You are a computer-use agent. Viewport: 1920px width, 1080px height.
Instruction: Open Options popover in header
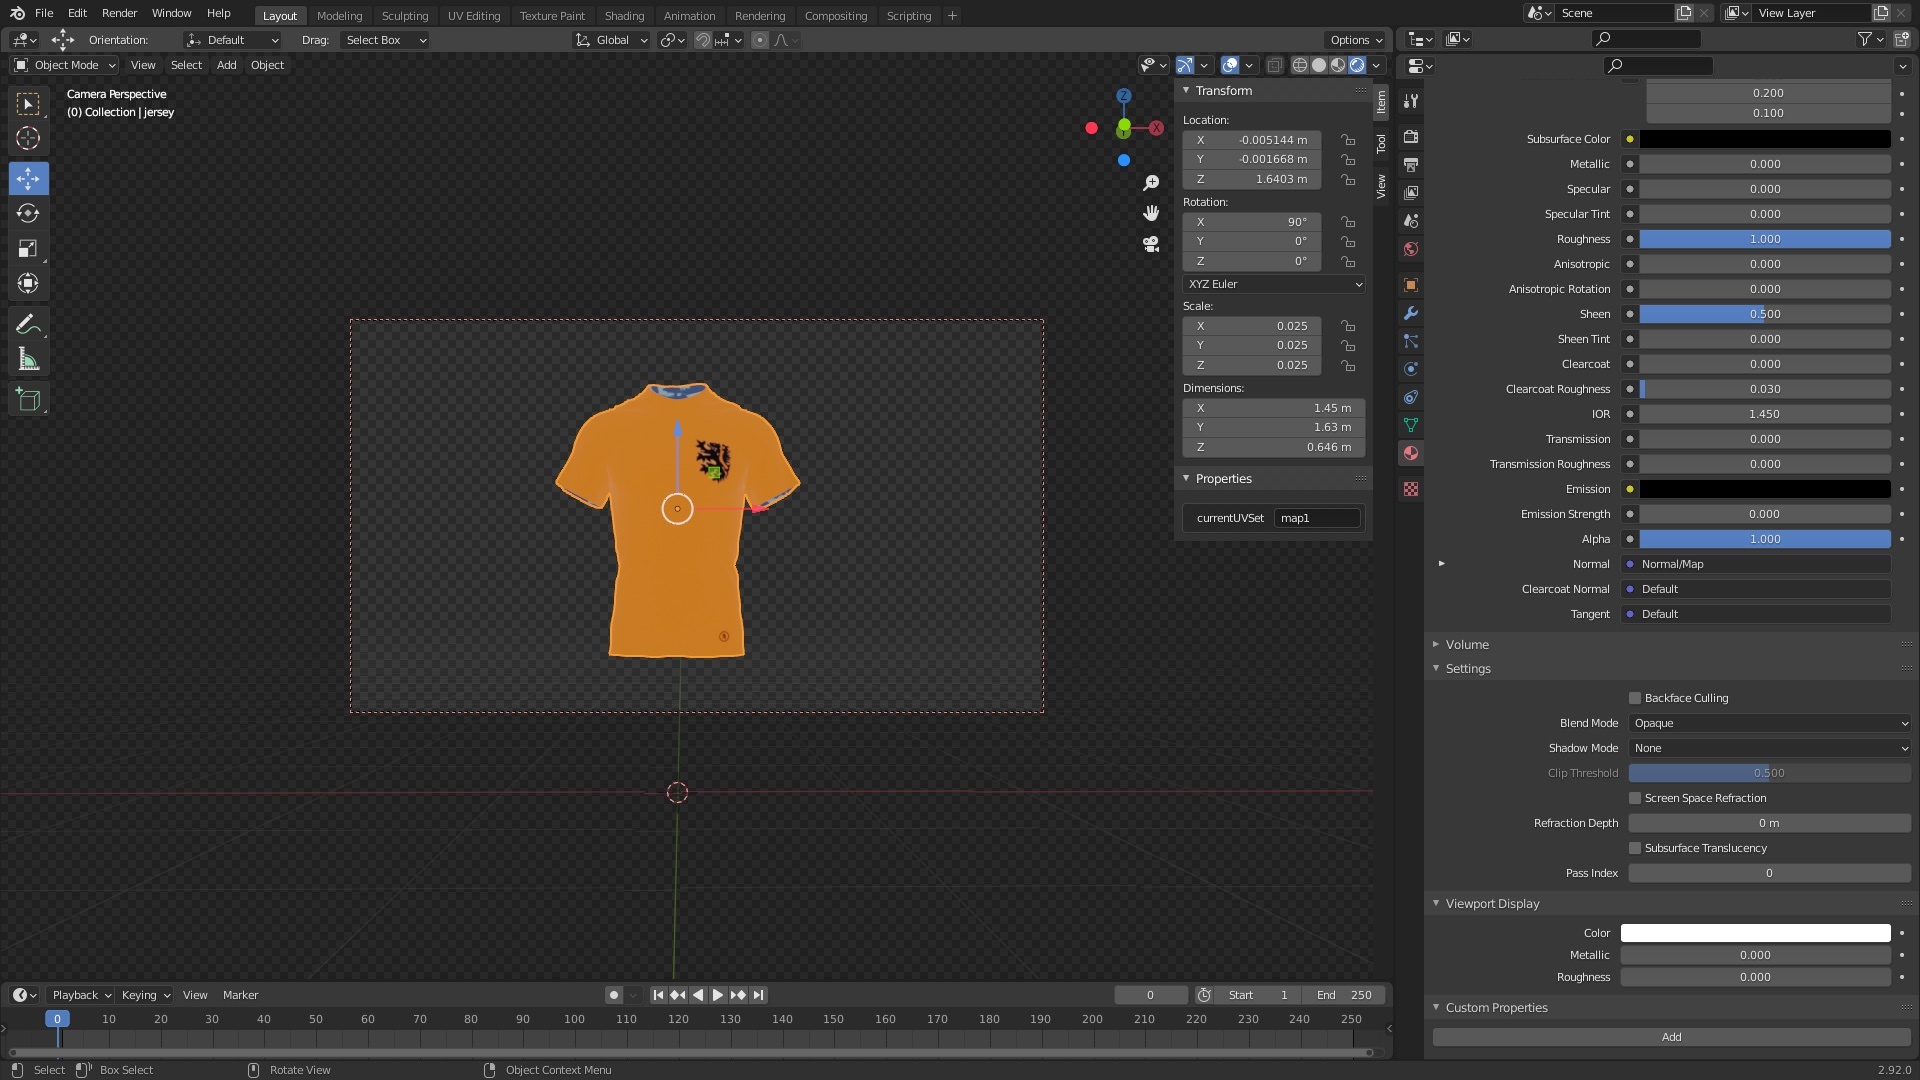1356,40
